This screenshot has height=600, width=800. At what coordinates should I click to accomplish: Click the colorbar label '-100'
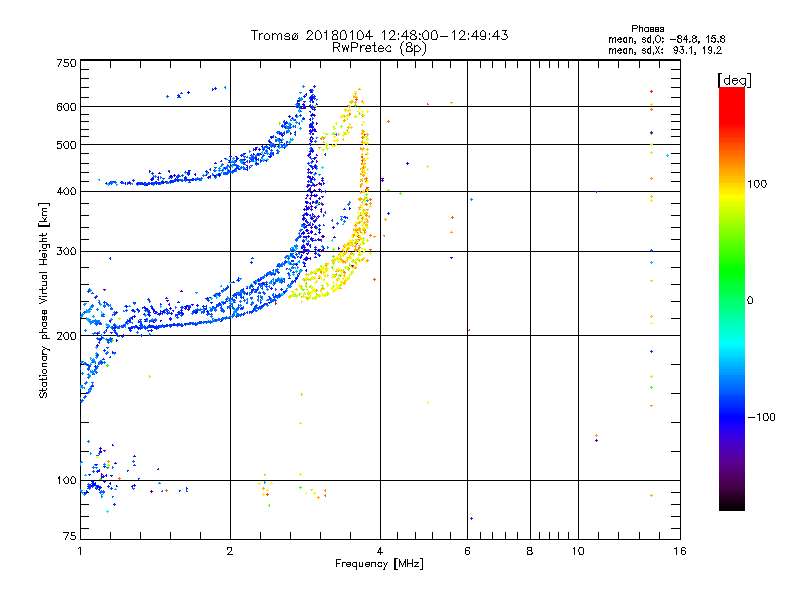(762, 417)
